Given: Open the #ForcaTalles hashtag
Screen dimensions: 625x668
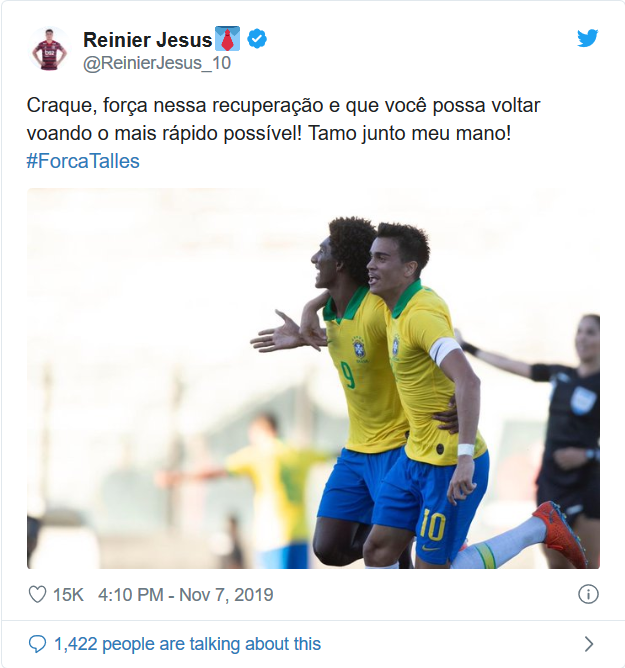Looking at the screenshot, I should [x=83, y=161].
